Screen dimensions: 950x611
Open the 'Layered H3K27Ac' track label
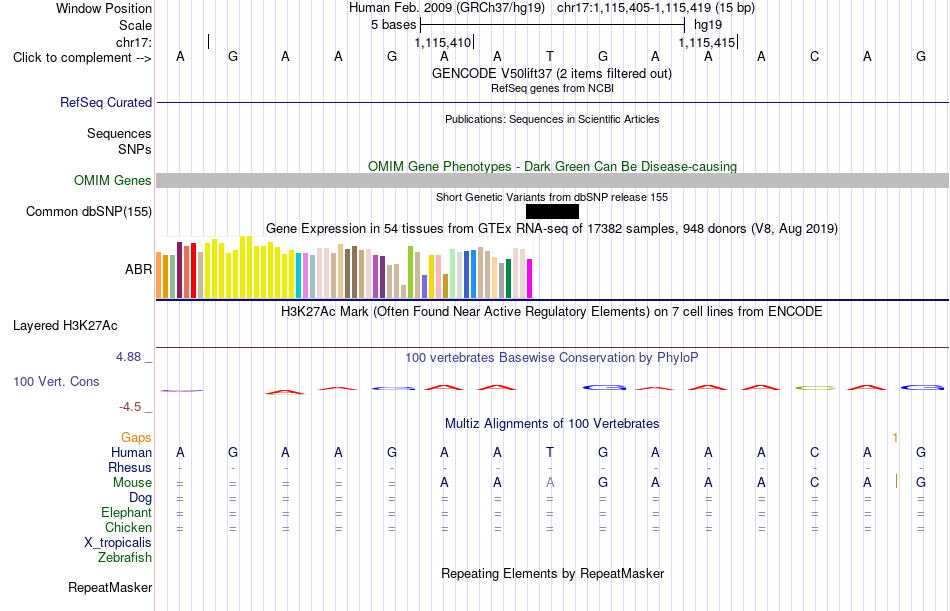(65, 326)
